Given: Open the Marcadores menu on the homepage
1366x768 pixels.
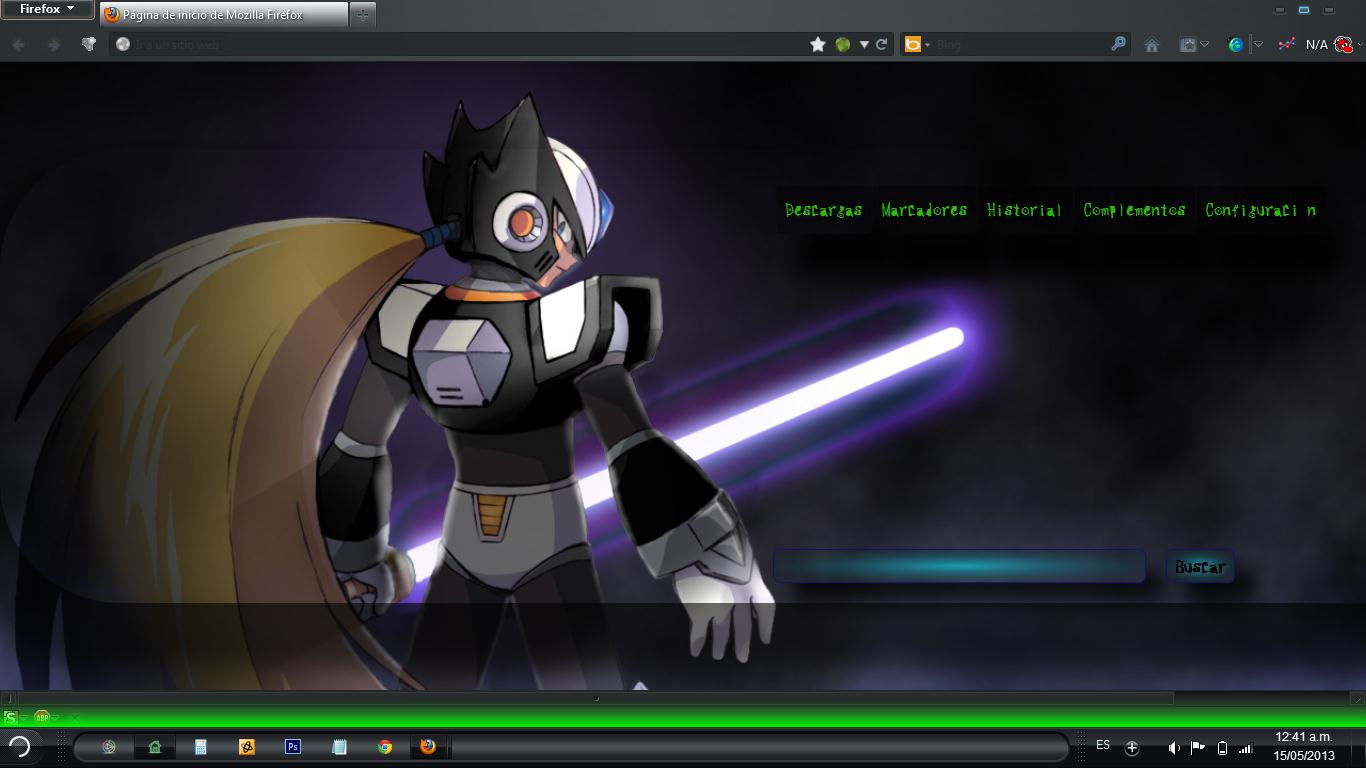Looking at the screenshot, I should (x=923, y=210).
